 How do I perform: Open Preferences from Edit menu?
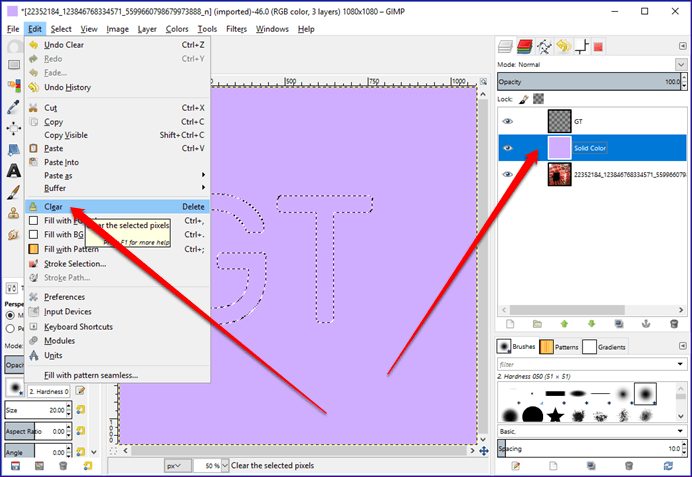[x=117, y=297]
